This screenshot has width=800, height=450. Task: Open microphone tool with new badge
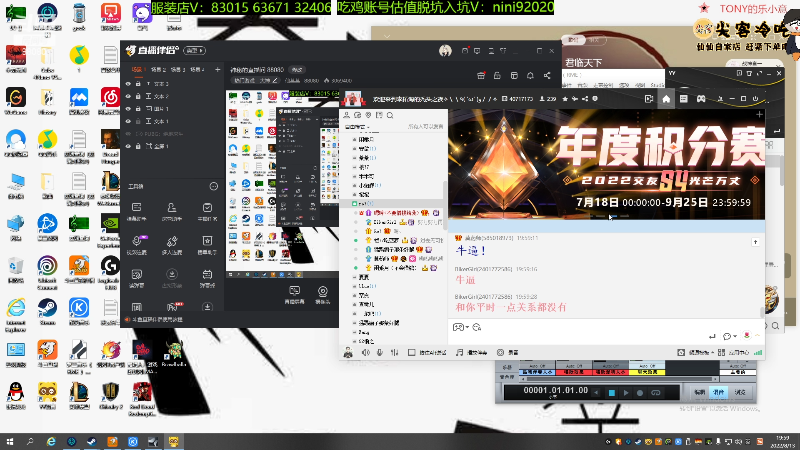(137, 244)
